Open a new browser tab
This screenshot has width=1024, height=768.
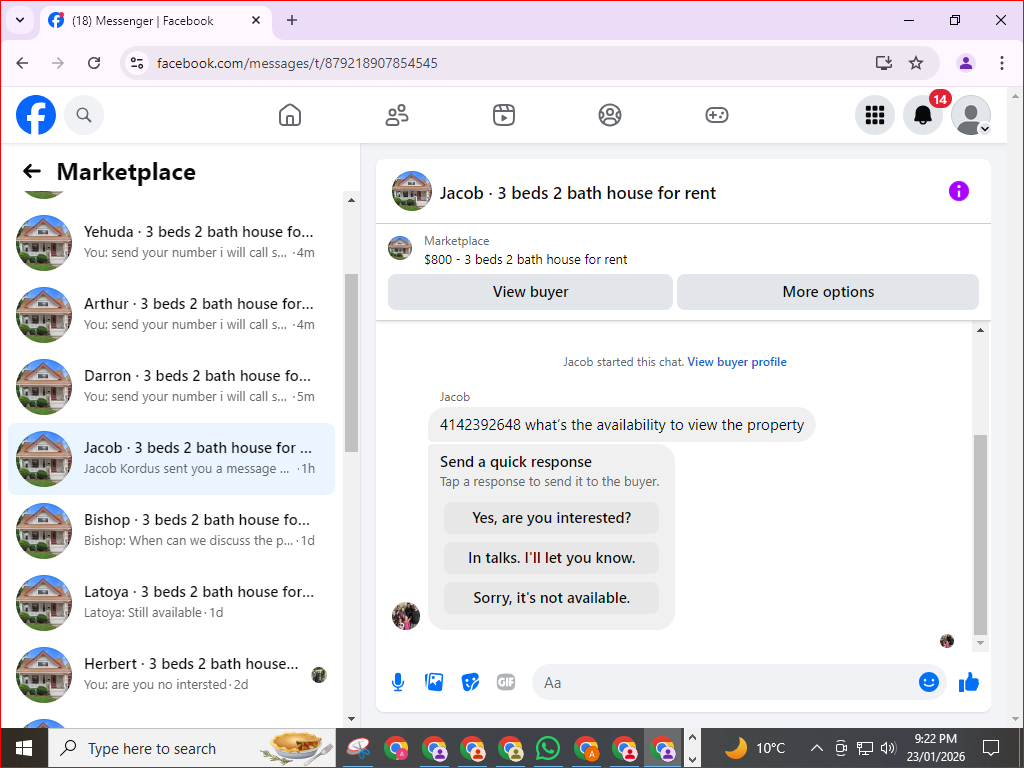pos(292,20)
